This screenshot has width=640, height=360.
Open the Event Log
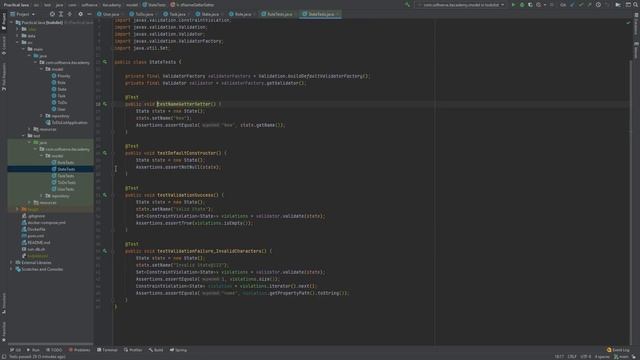pos(618,350)
